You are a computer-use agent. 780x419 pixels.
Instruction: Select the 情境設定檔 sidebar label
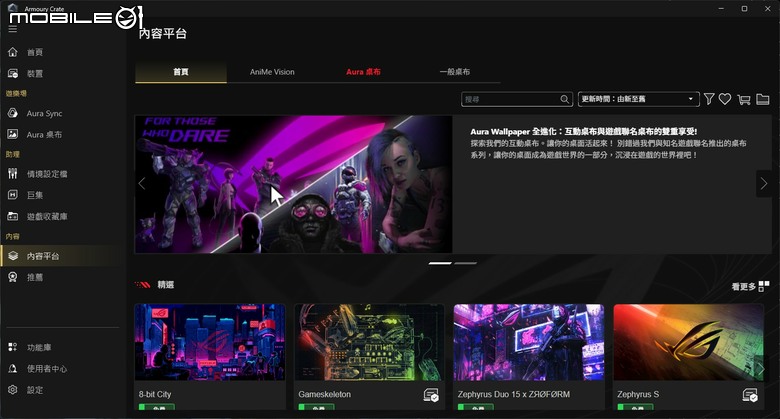[x=47, y=174]
